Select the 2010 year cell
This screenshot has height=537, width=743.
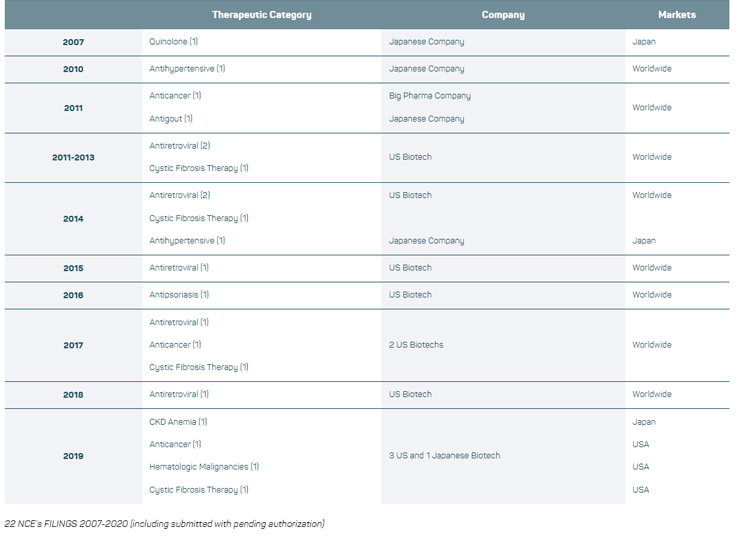tap(73, 69)
